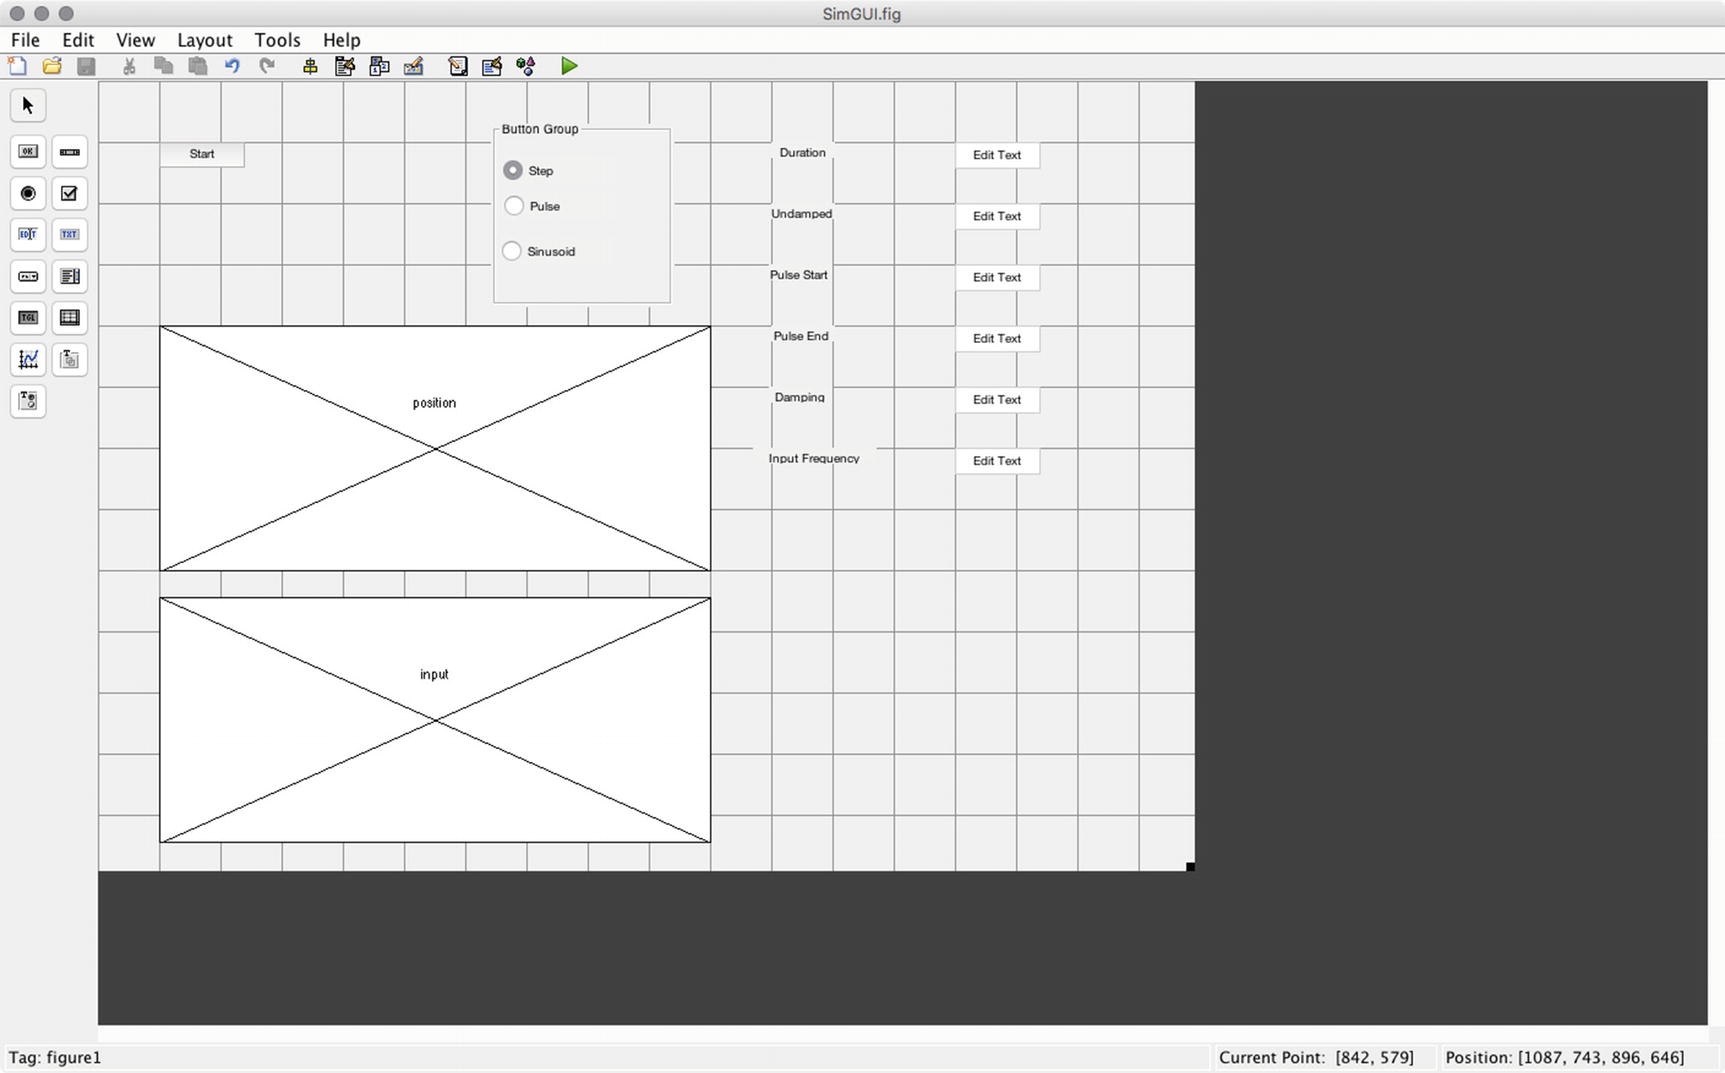The height and width of the screenshot is (1073, 1725).
Task: Choose the Table component tool
Action: 69,318
